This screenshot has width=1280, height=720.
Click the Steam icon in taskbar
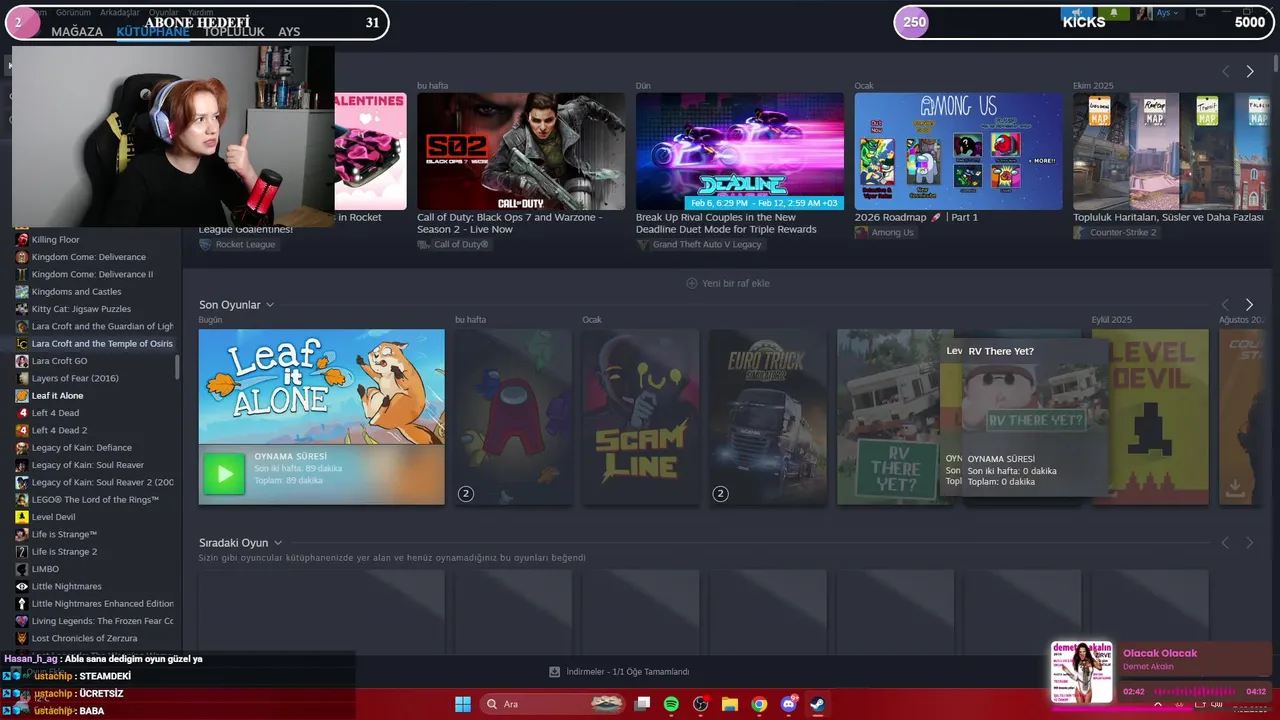point(817,704)
